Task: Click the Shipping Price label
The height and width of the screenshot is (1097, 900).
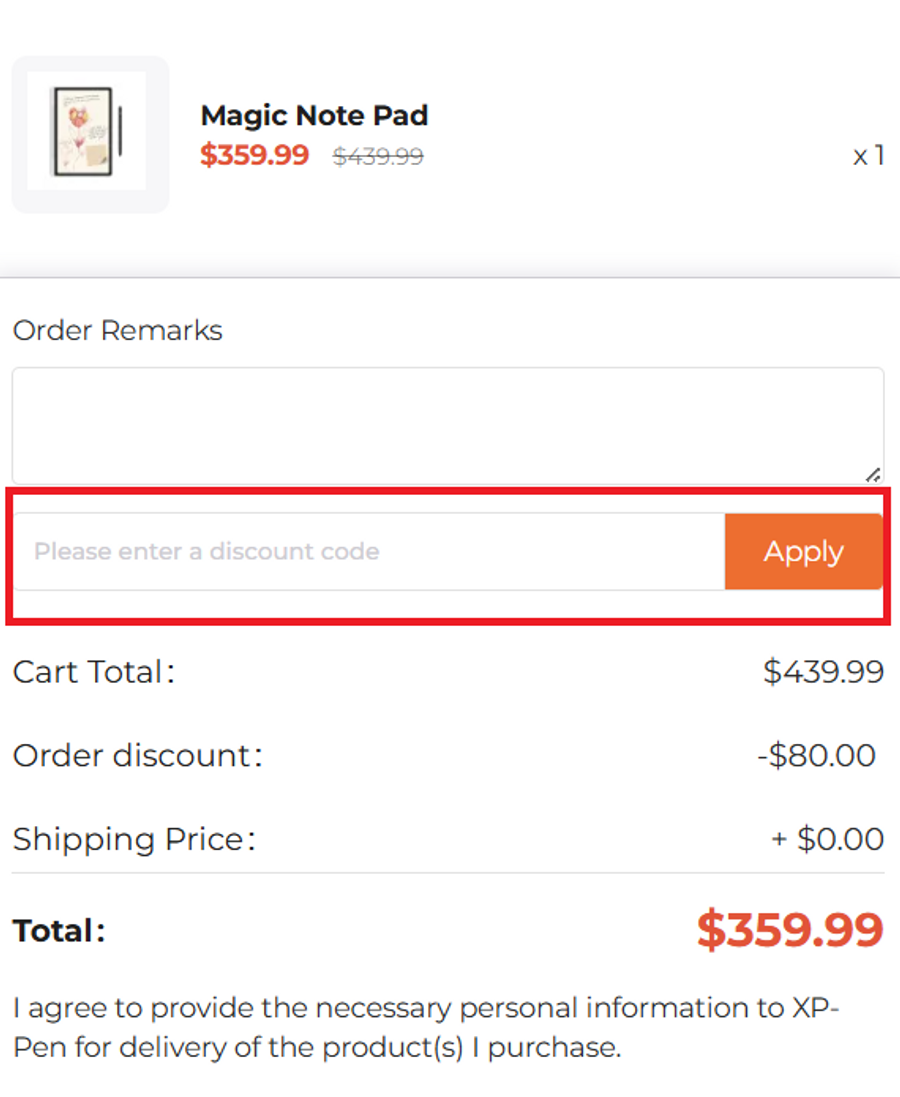Action: 134,840
